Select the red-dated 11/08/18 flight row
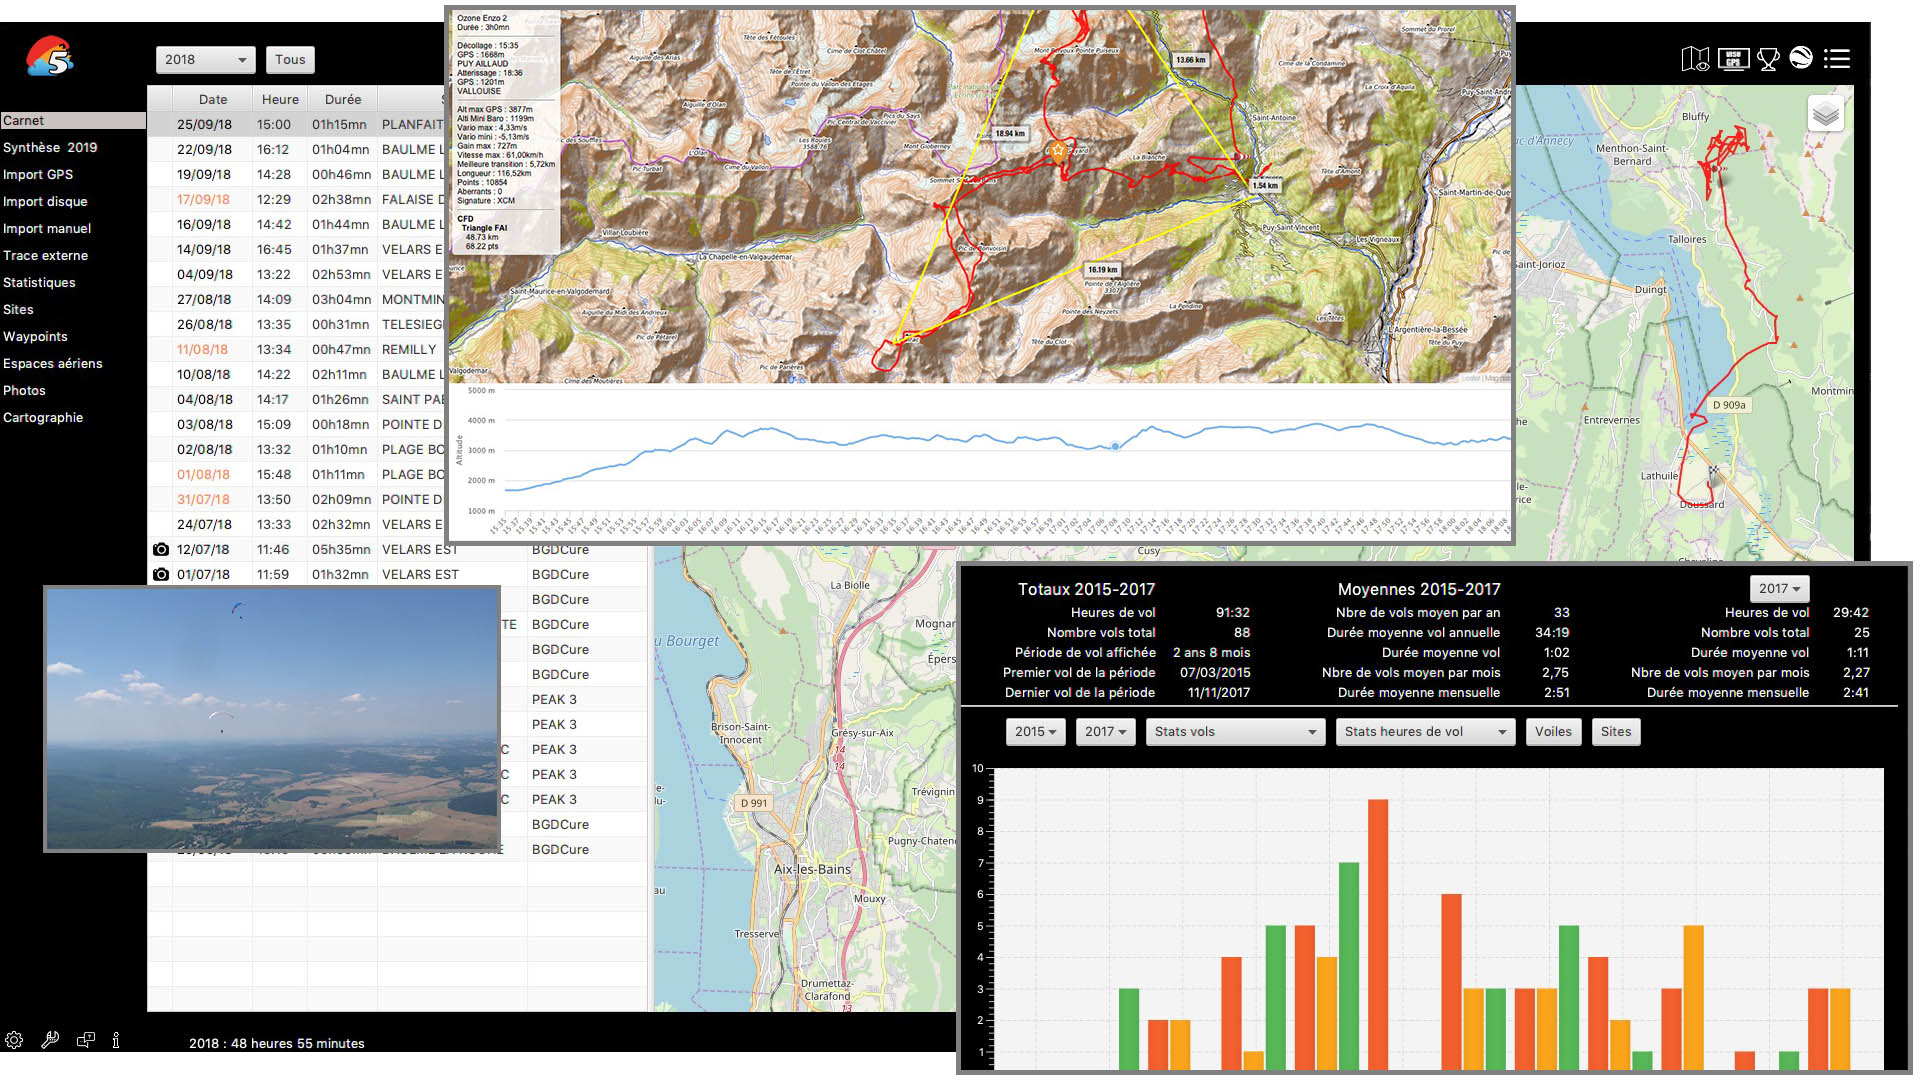 coord(297,349)
